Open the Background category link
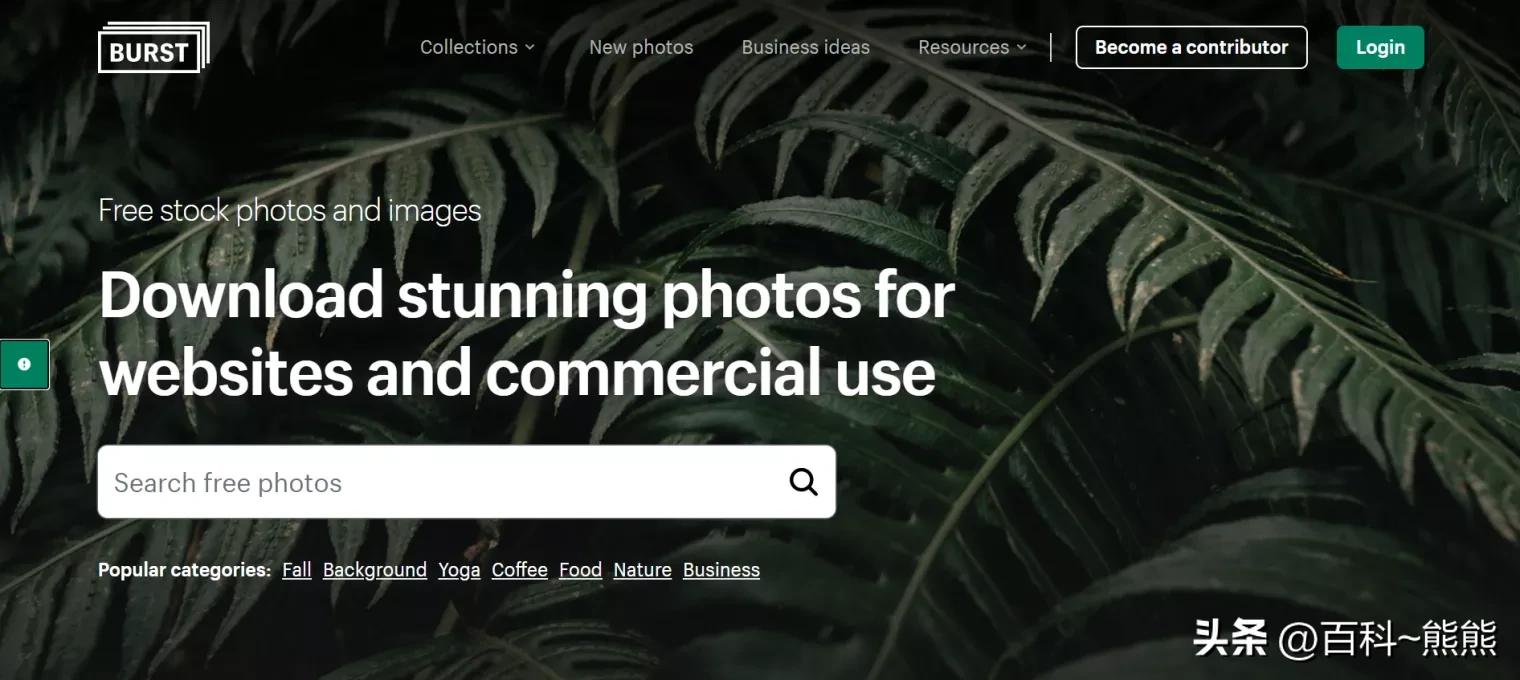1520x680 pixels. pyautogui.click(x=375, y=570)
